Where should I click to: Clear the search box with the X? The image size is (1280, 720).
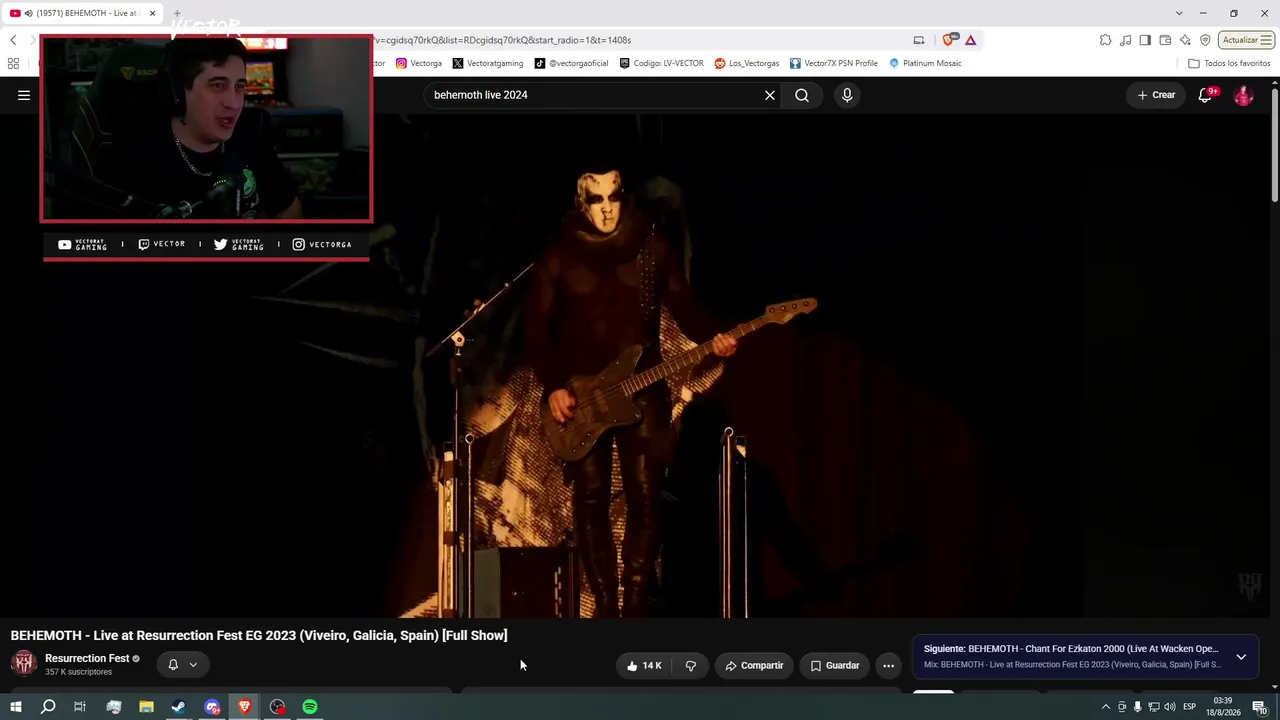click(770, 95)
